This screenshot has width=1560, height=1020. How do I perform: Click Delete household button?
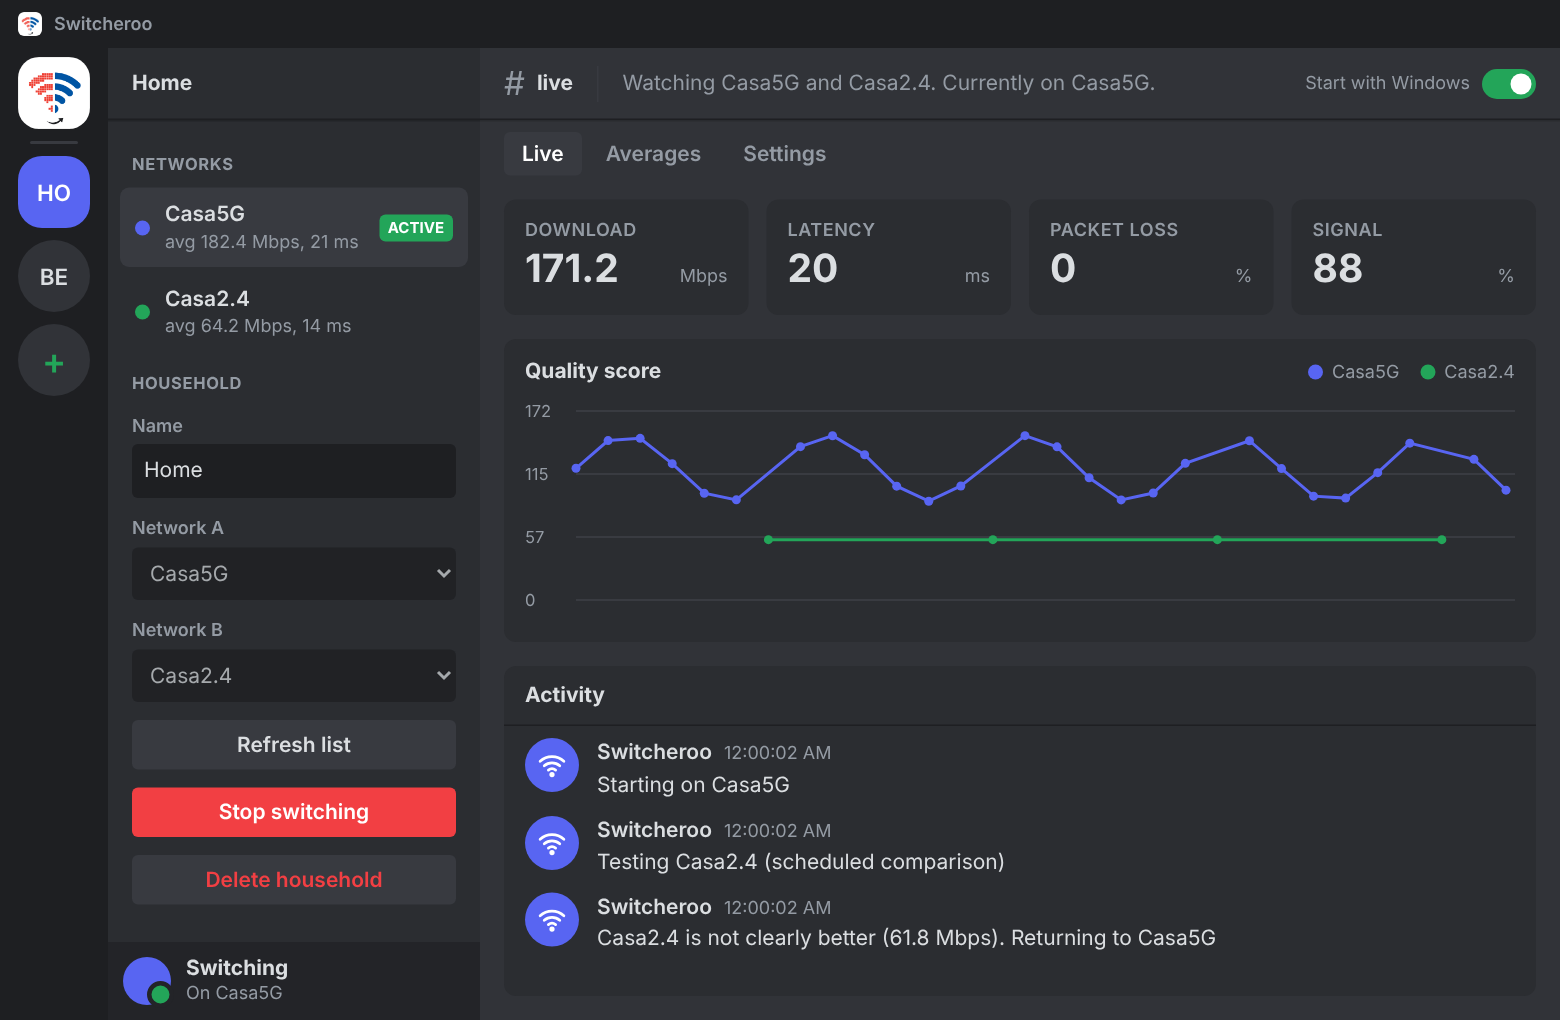[x=294, y=880]
